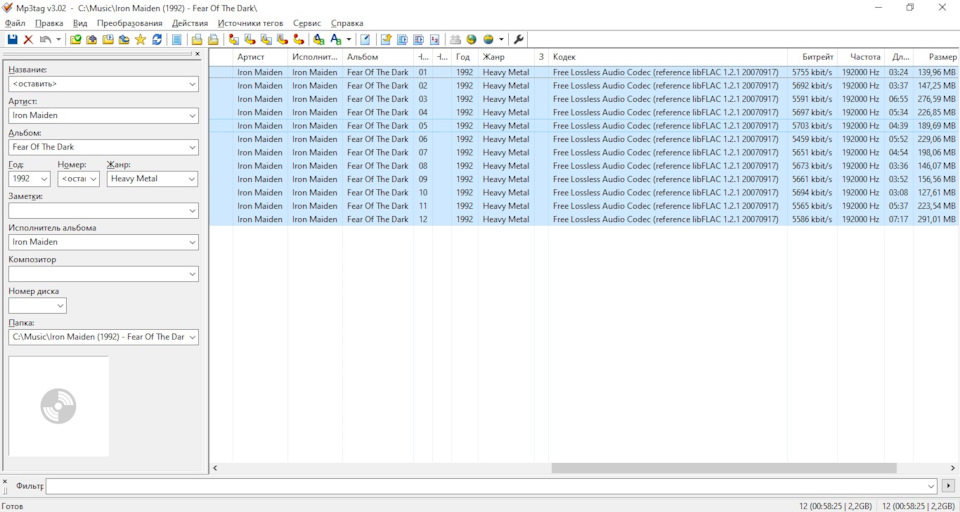Open the Сервис menu
The width and height of the screenshot is (960, 512).
(x=307, y=23)
